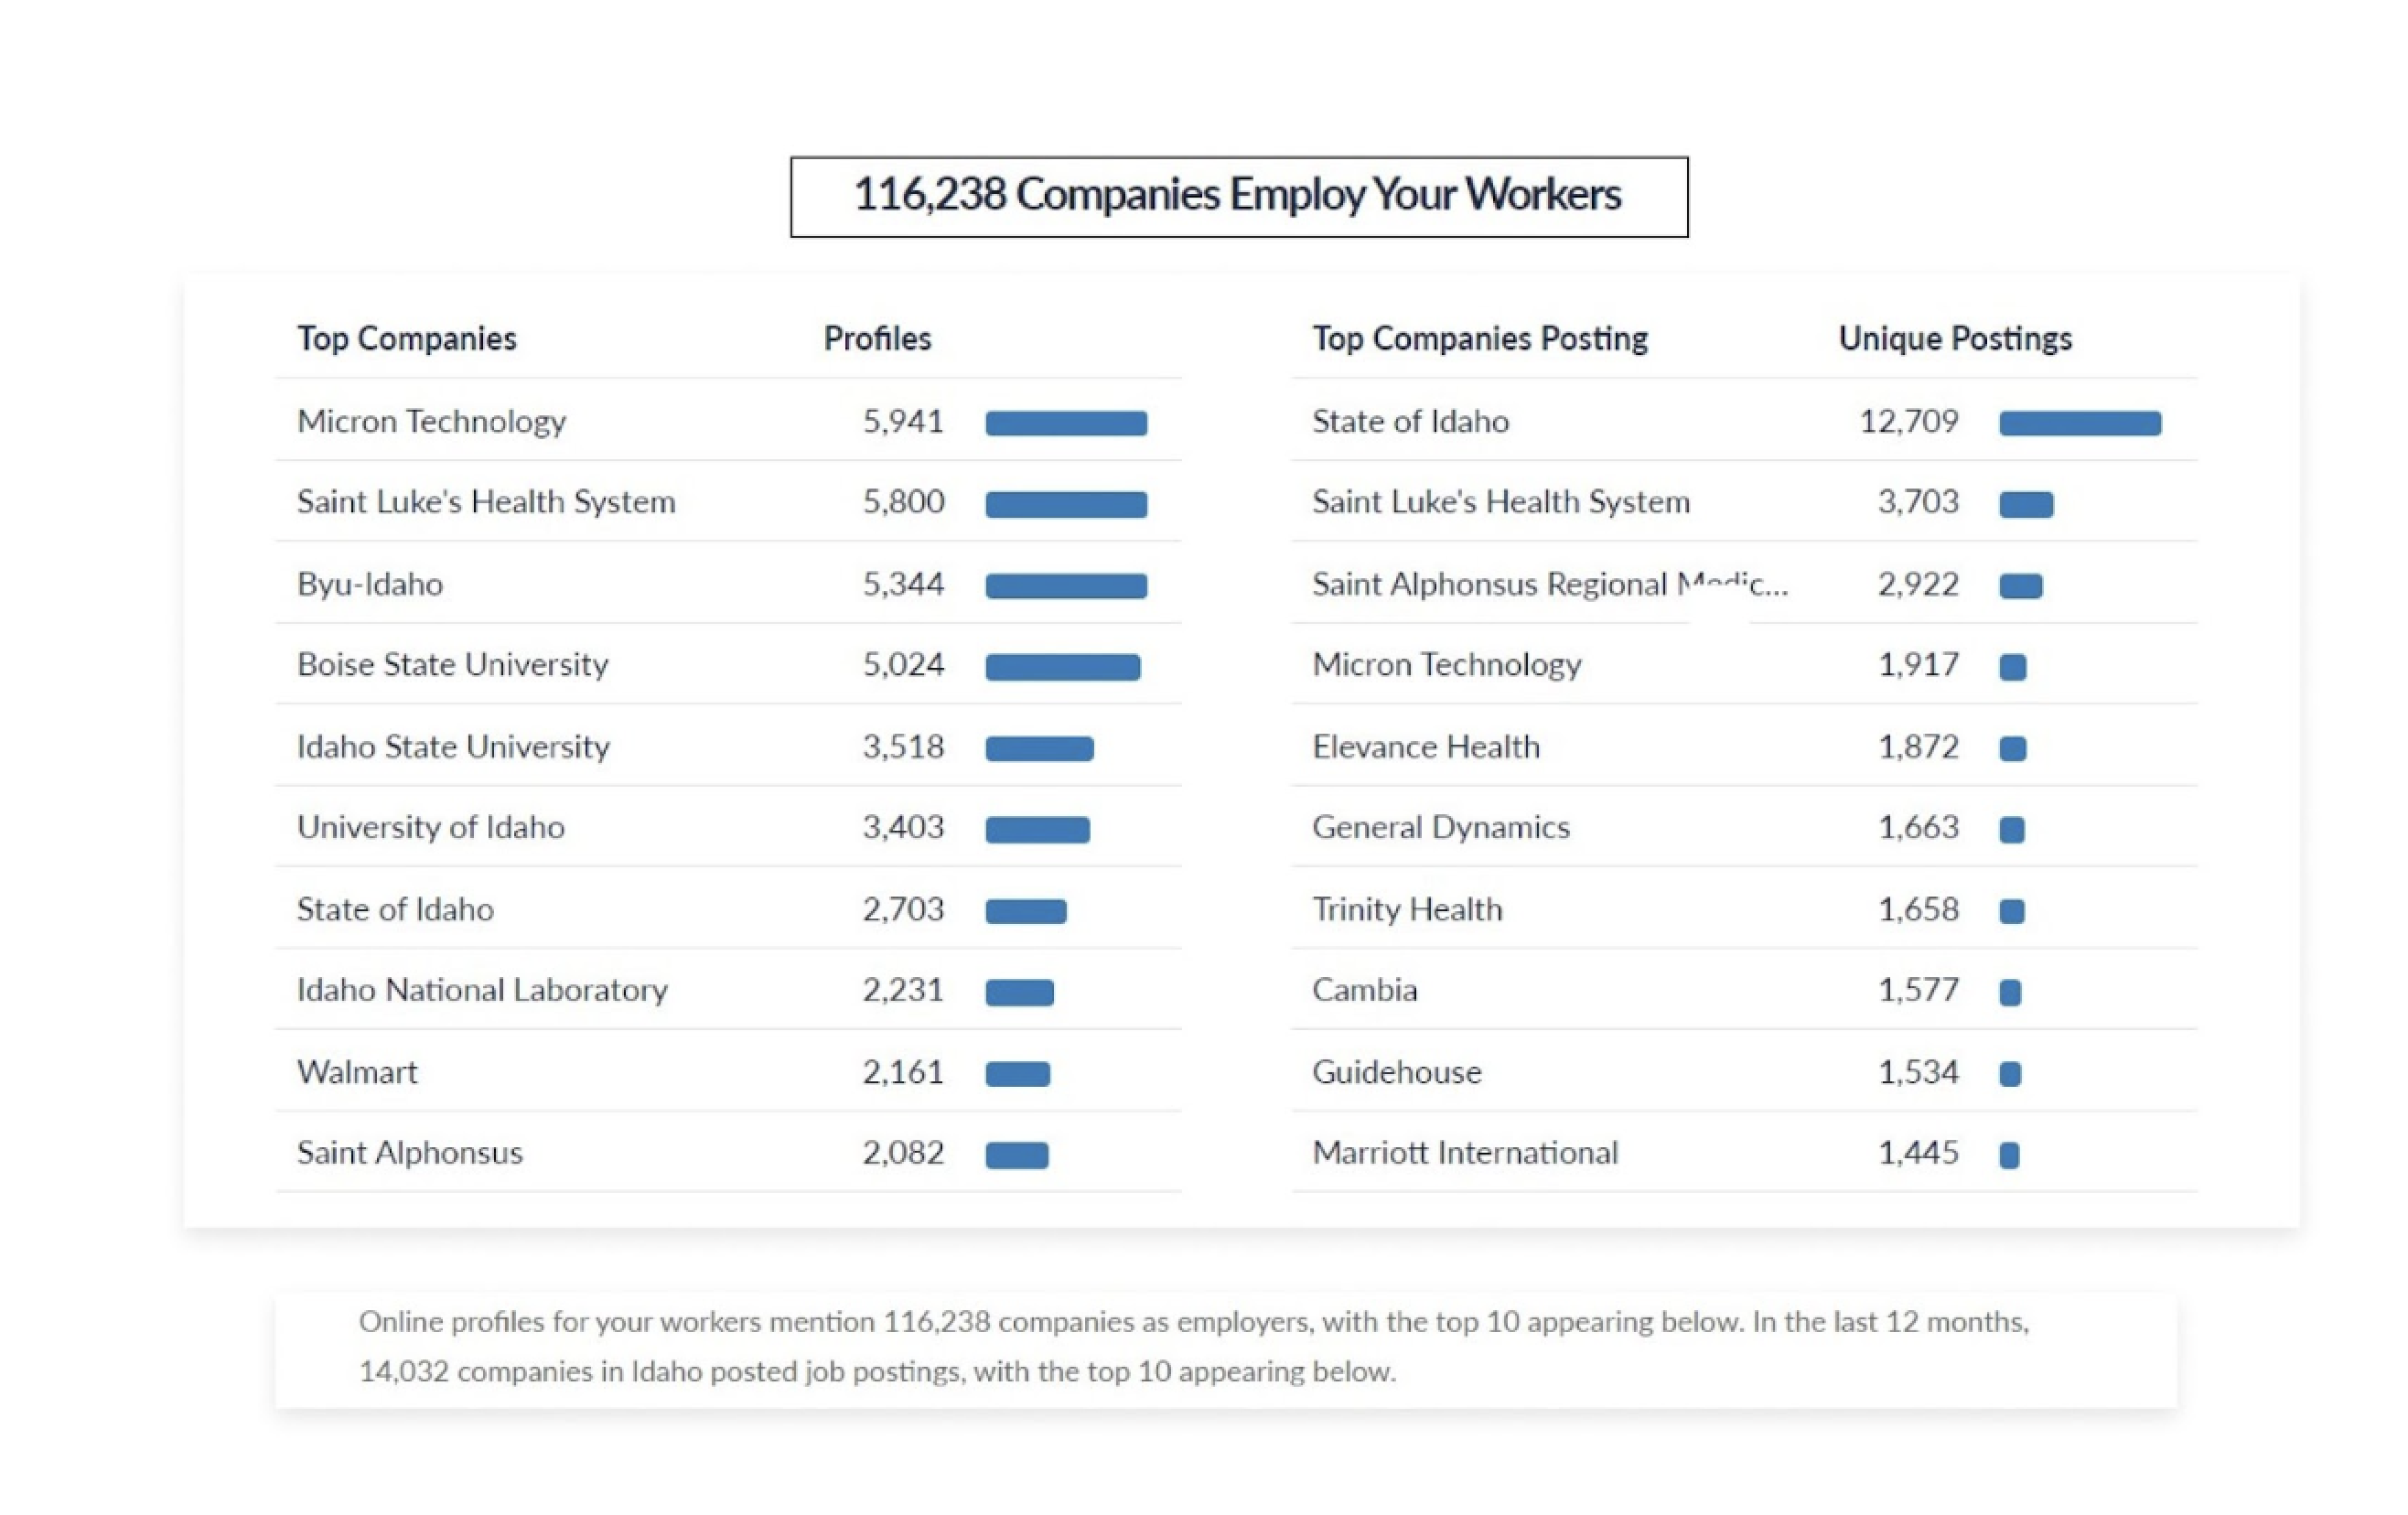
Task: Select General Dynamics in postings list
Action: click(x=1441, y=828)
